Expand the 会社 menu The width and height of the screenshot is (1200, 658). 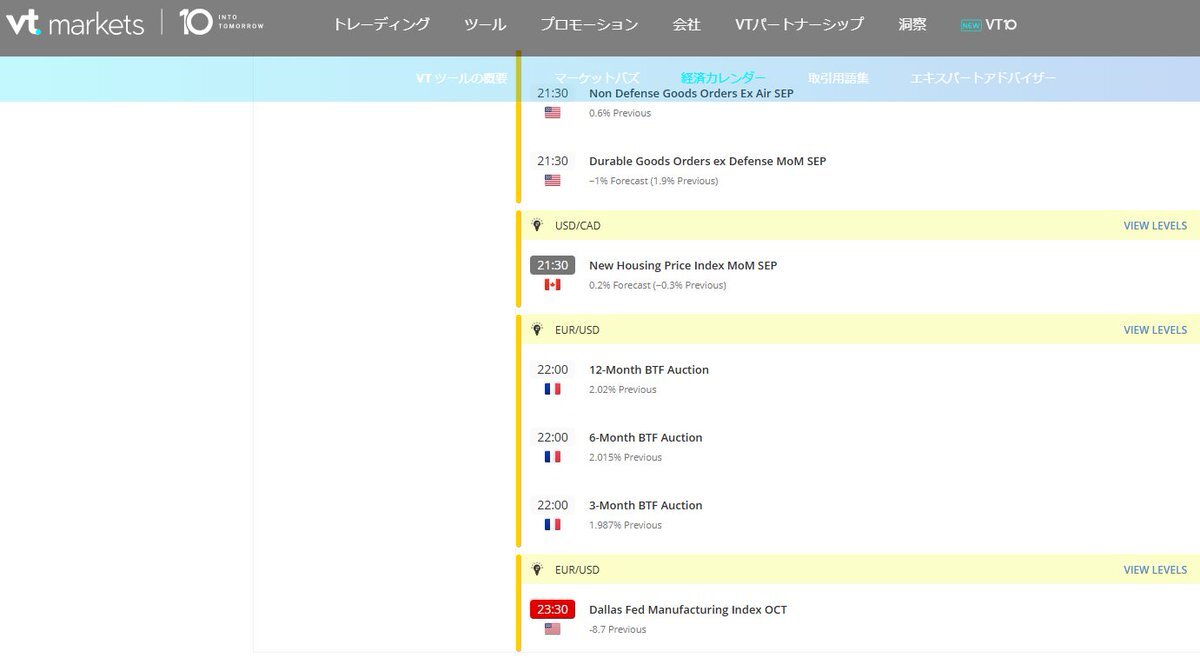pyautogui.click(x=686, y=25)
